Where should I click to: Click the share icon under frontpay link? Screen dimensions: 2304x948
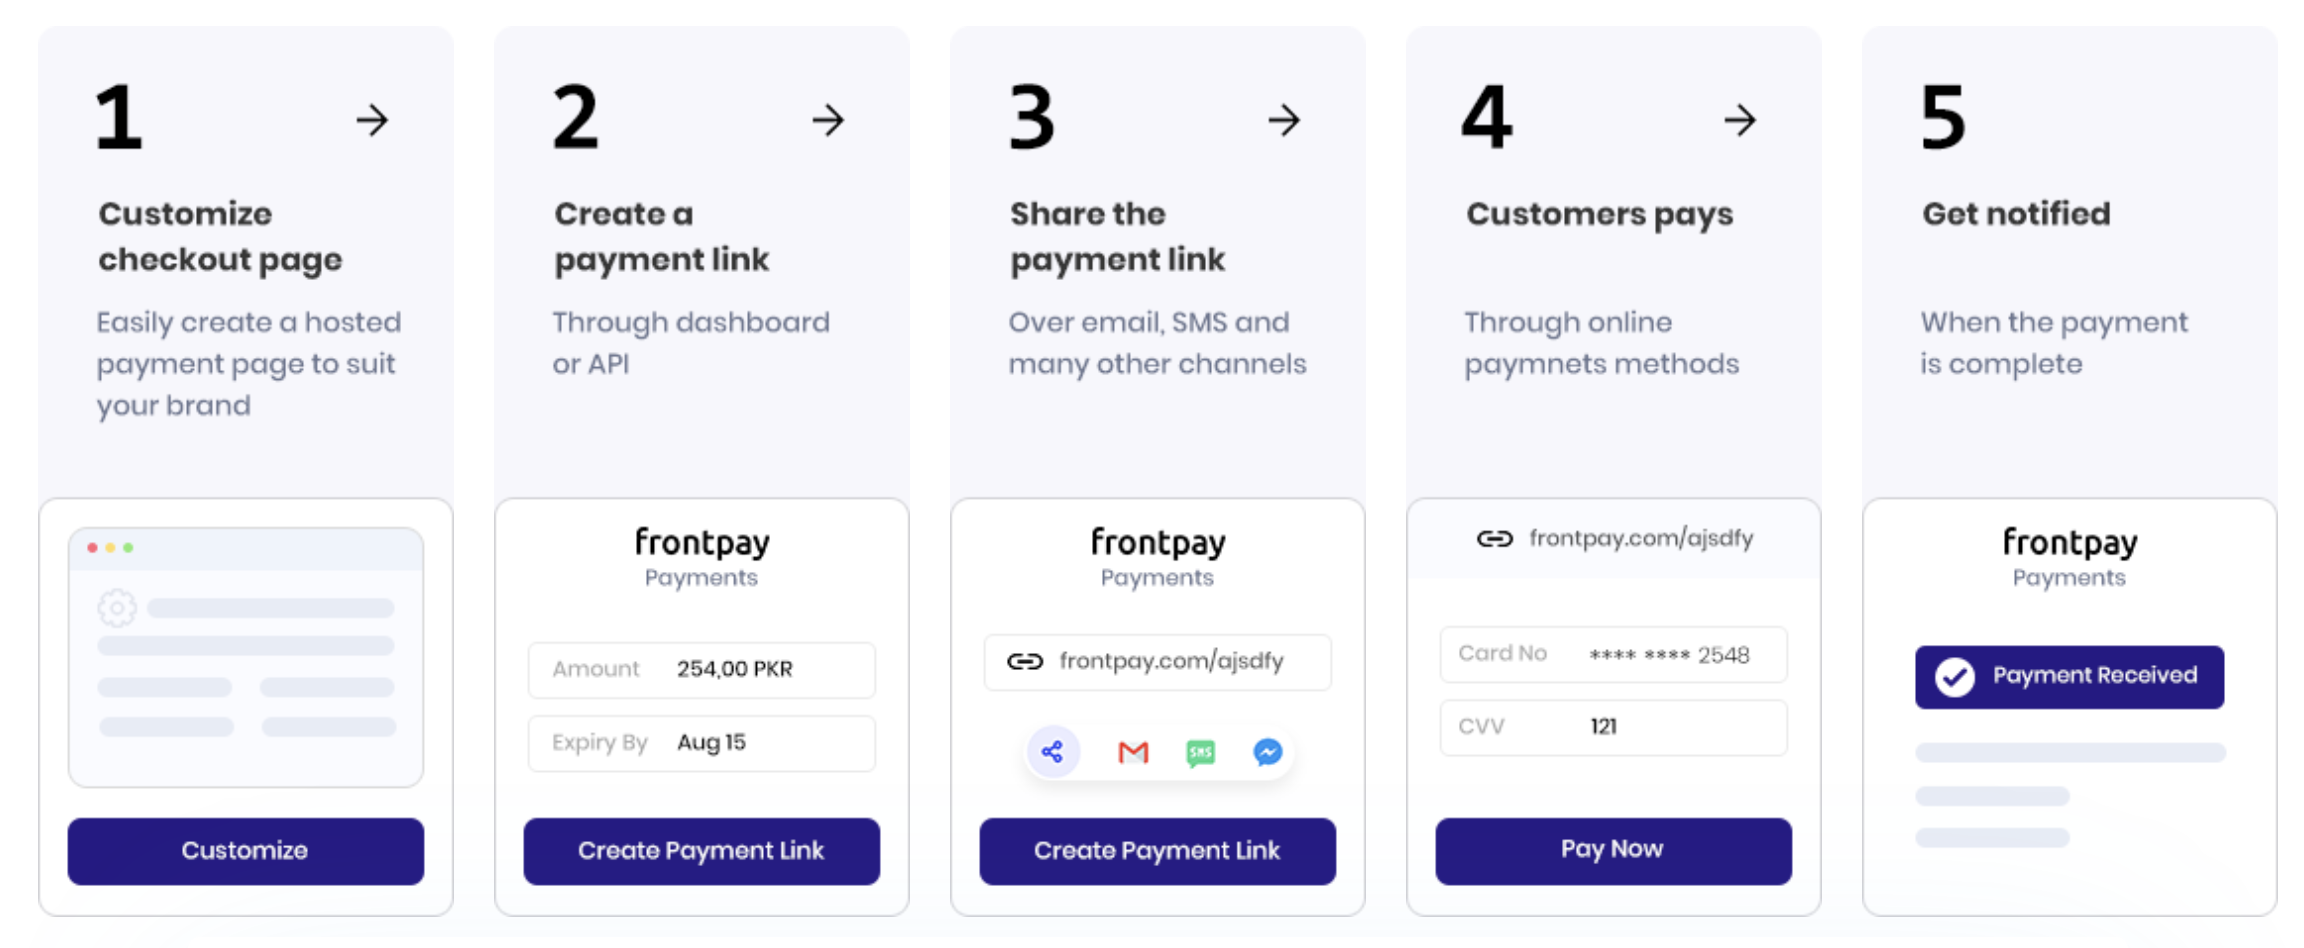click(x=1052, y=751)
